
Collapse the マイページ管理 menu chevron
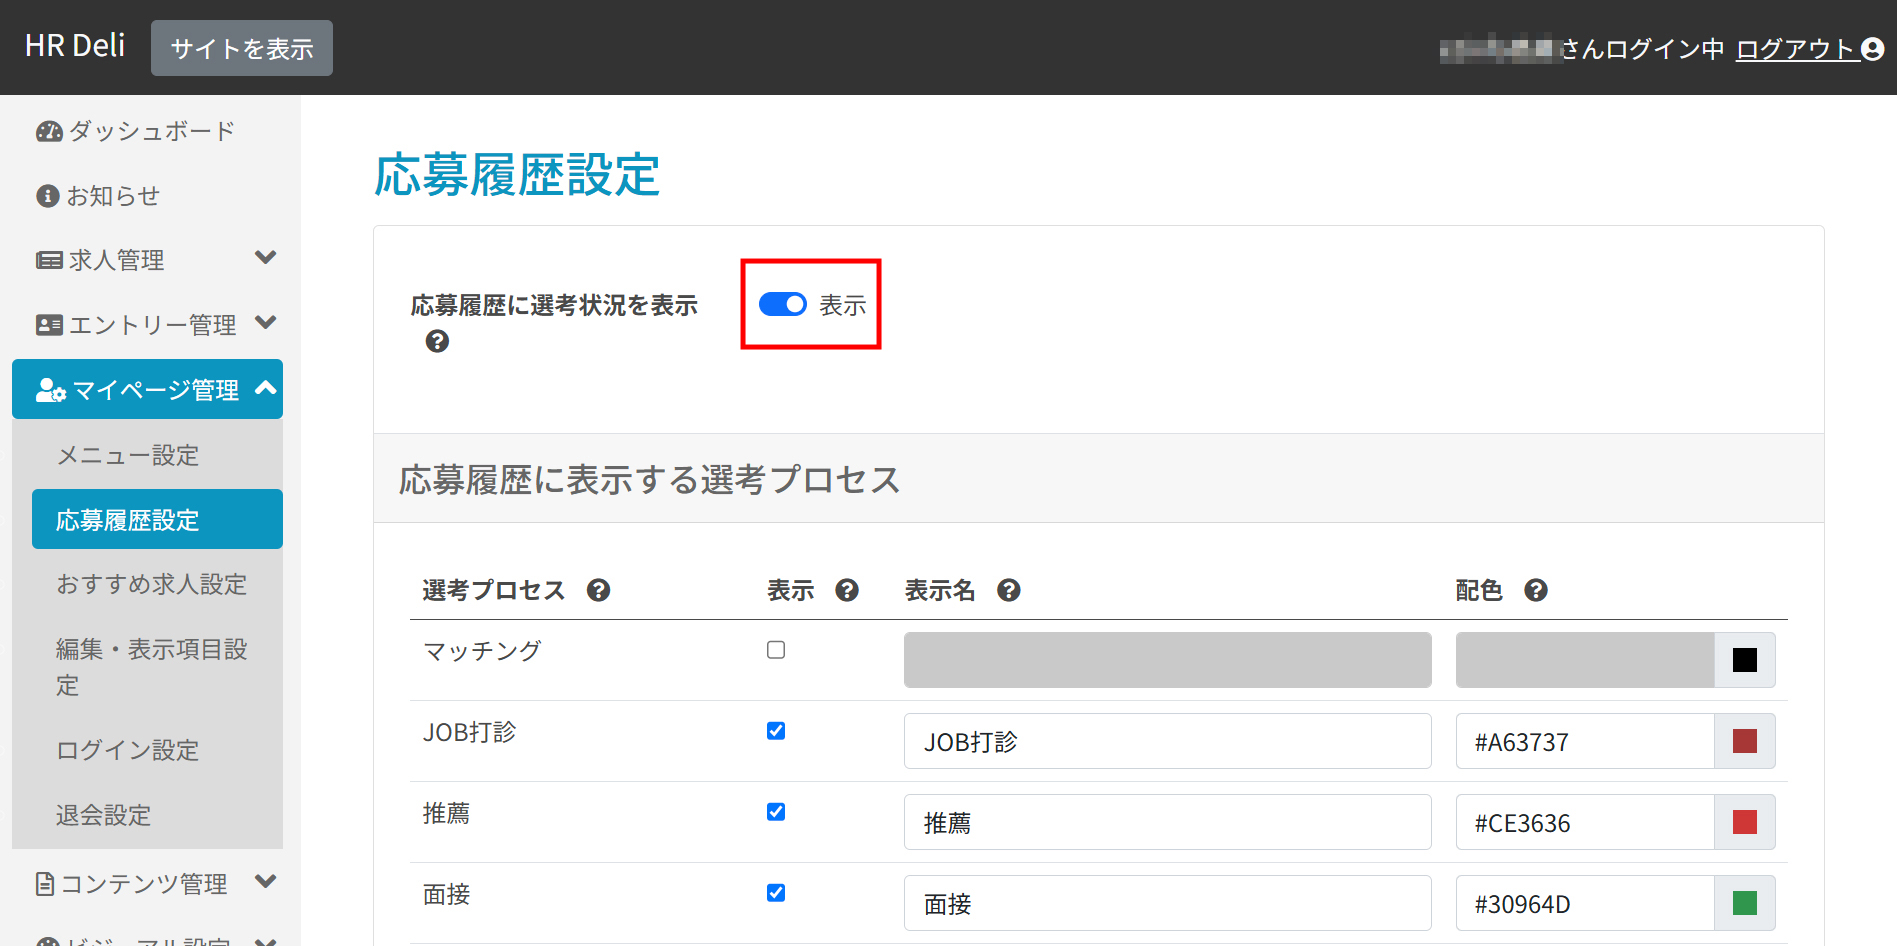coord(265,388)
